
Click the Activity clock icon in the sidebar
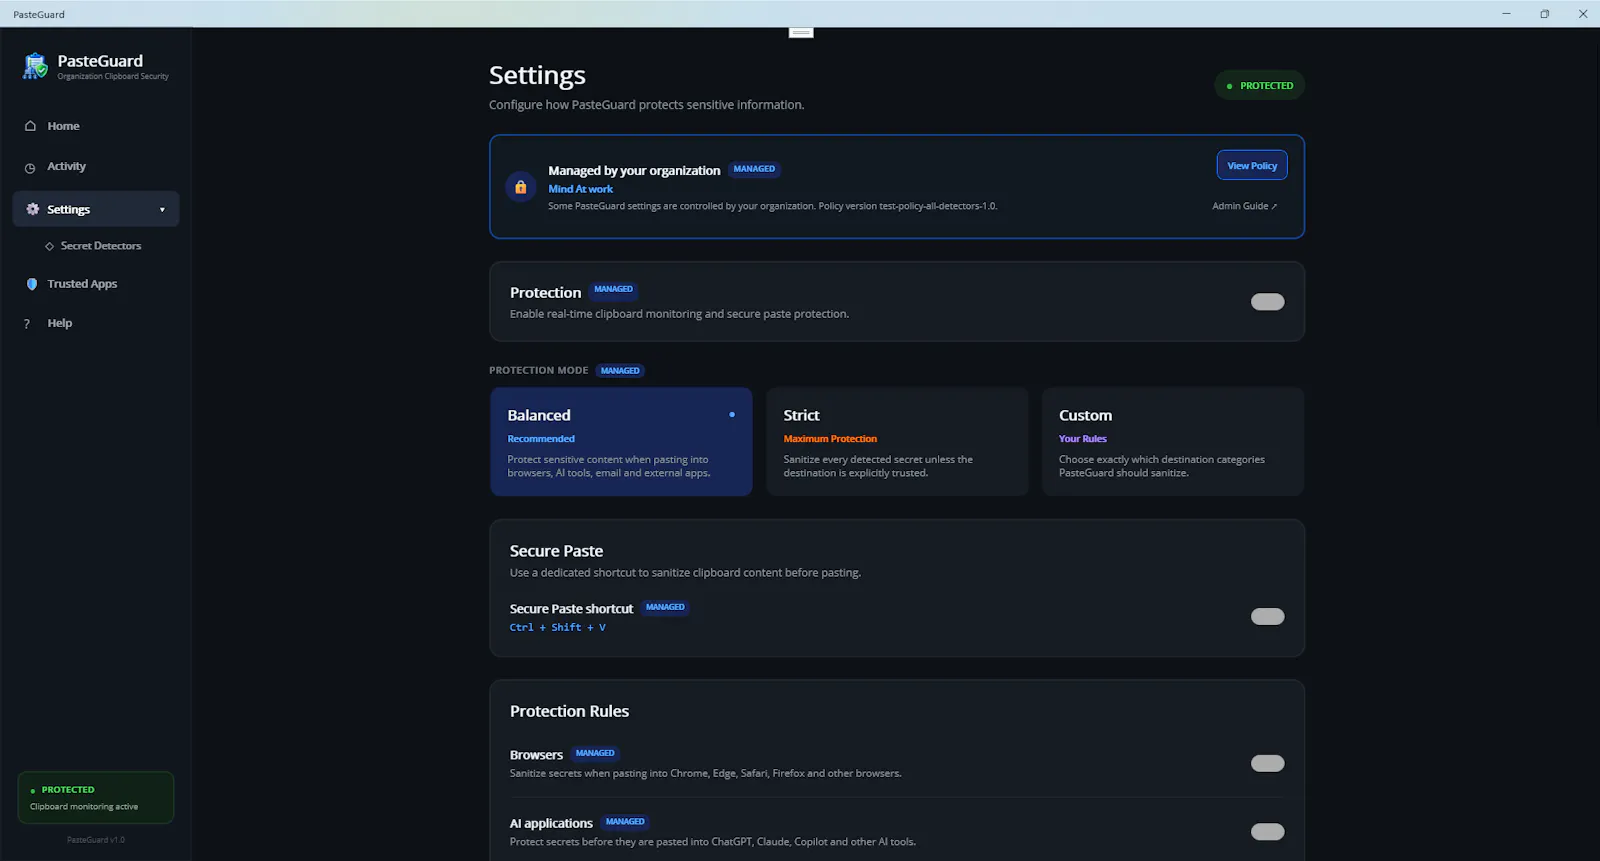(30, 167)
